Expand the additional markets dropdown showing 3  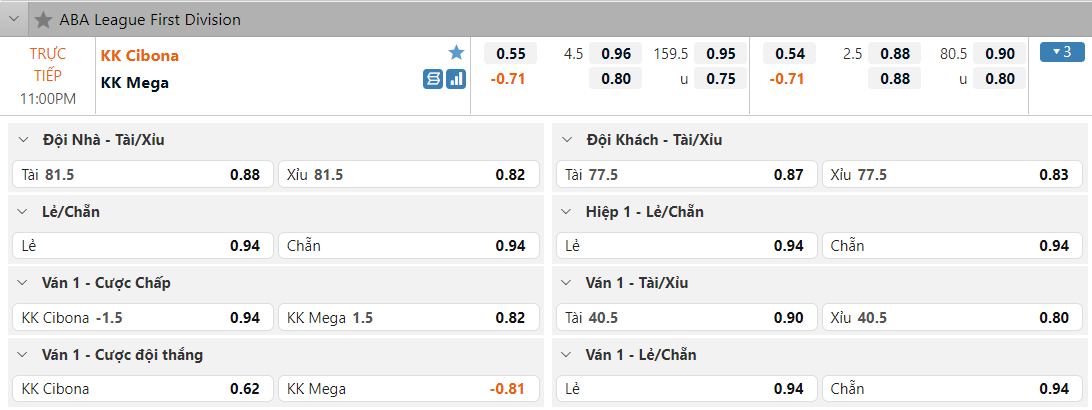[1062, 52]
